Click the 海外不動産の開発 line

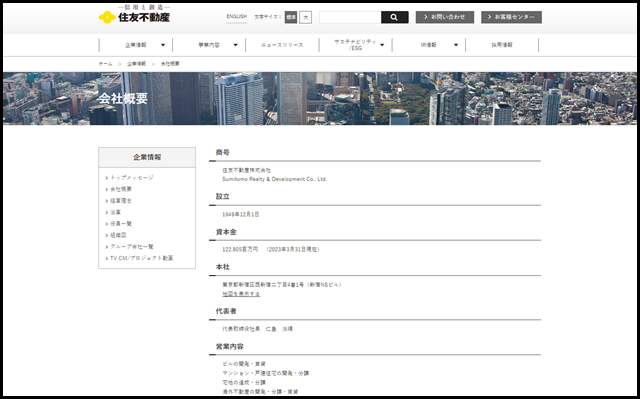tap(260, 392)
